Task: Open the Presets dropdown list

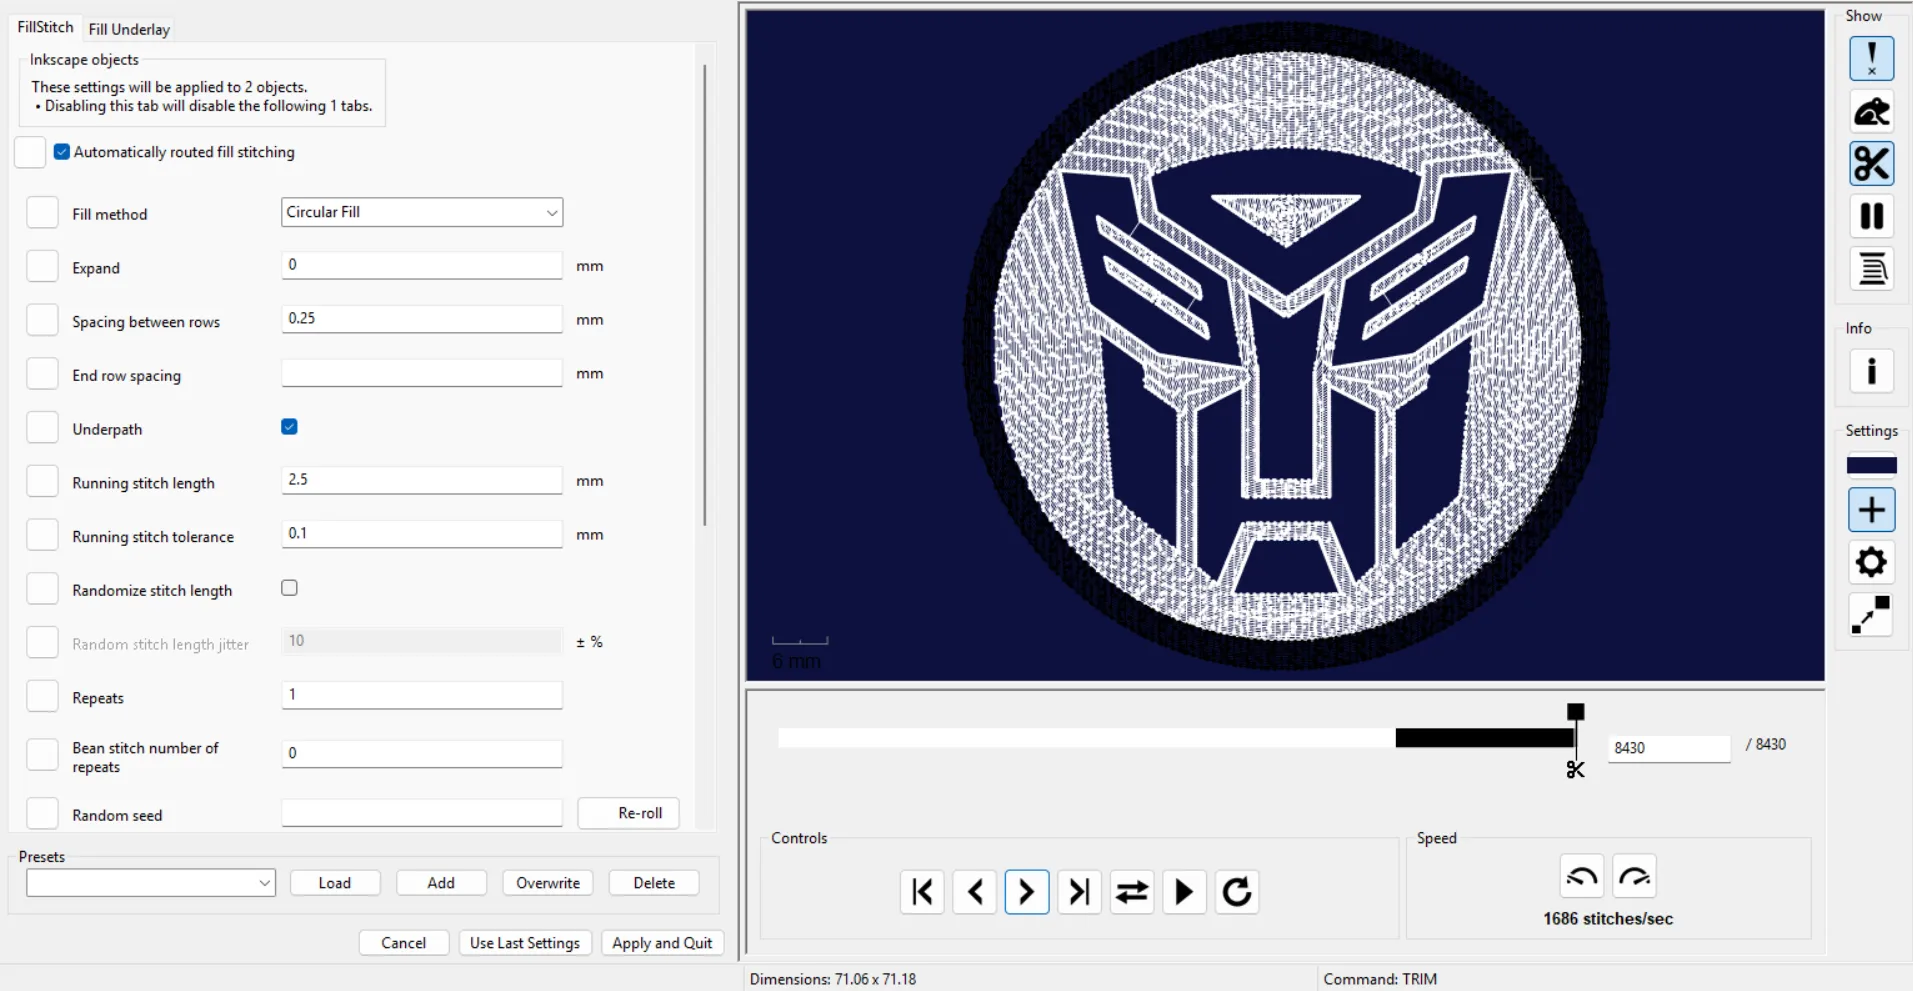Action: (x=151, y=883)
